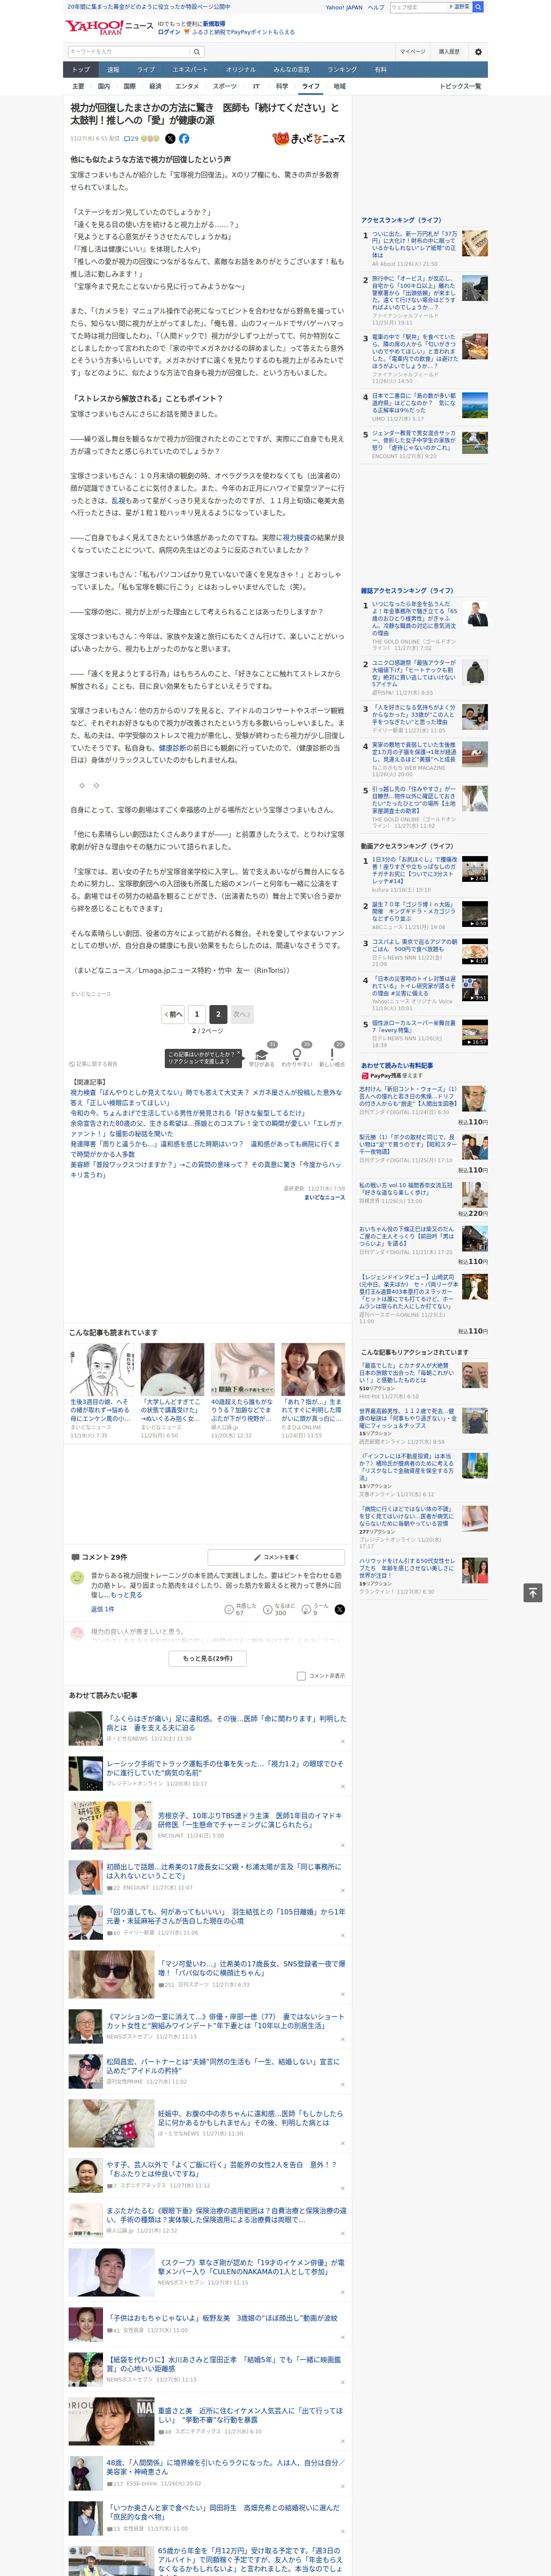Click the back-to-top arrow button
This screenshot has width=551, height=2576.
click(x=533, y=1592)
